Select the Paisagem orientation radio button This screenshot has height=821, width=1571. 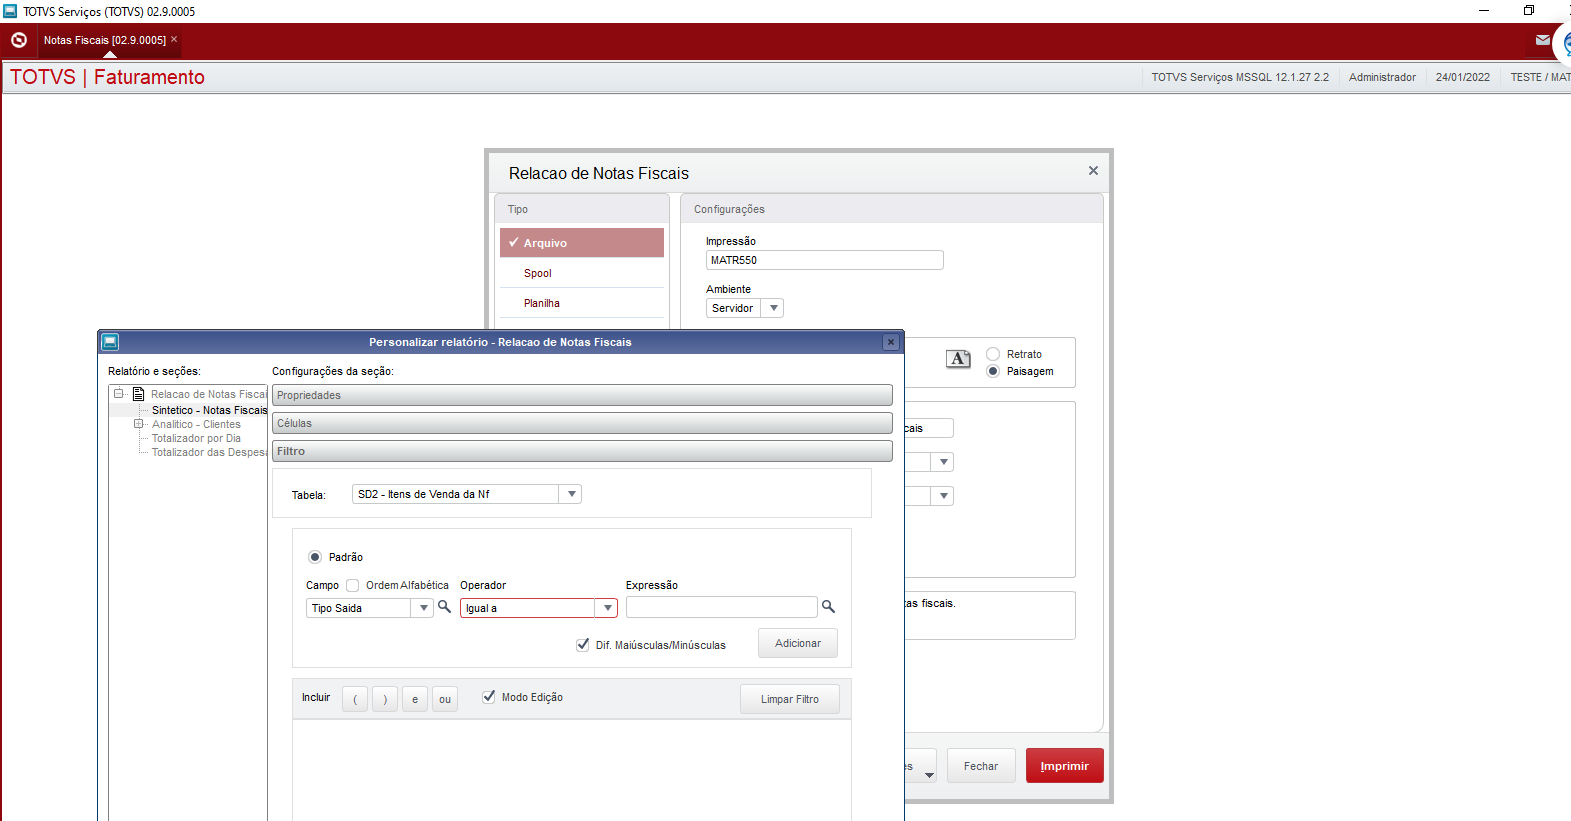993,371
